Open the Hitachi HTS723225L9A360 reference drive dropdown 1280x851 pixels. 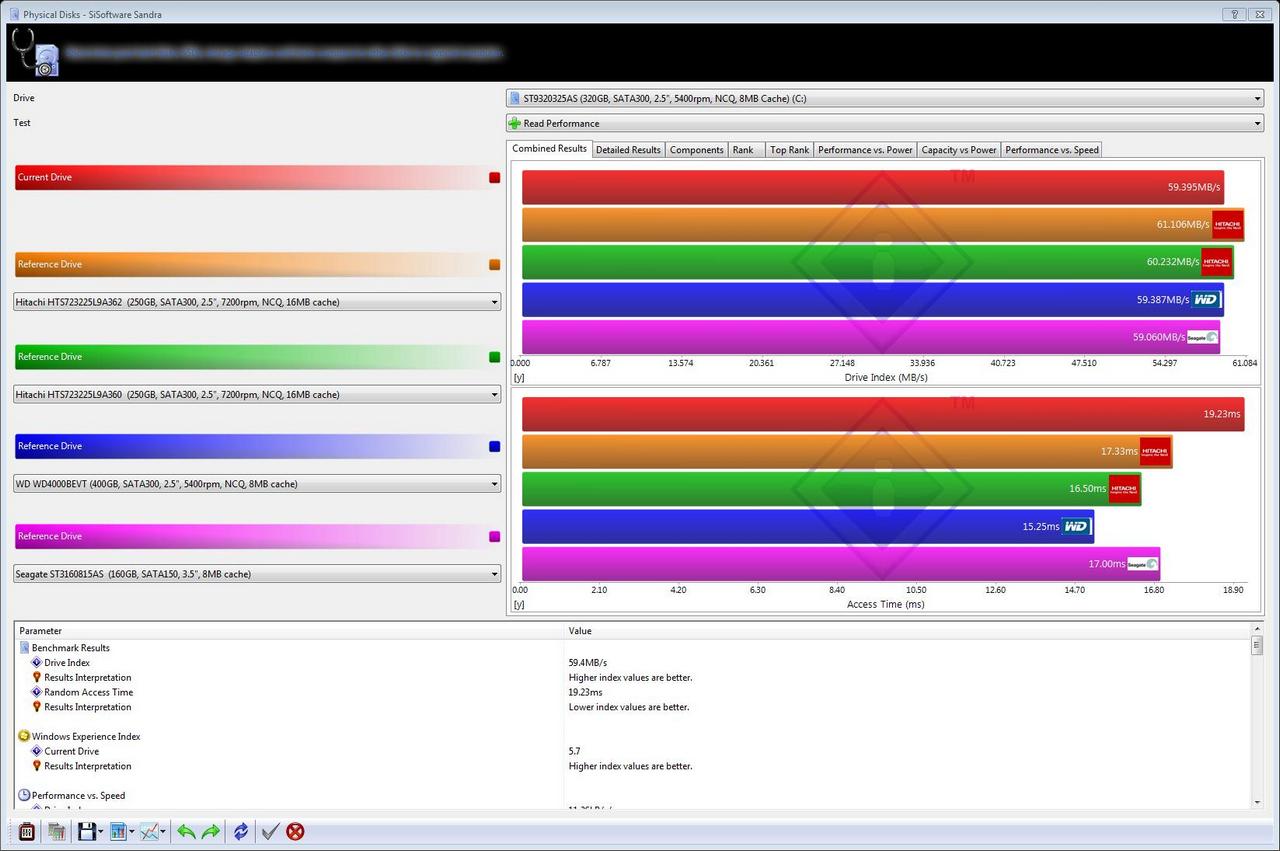click(257, 394)
